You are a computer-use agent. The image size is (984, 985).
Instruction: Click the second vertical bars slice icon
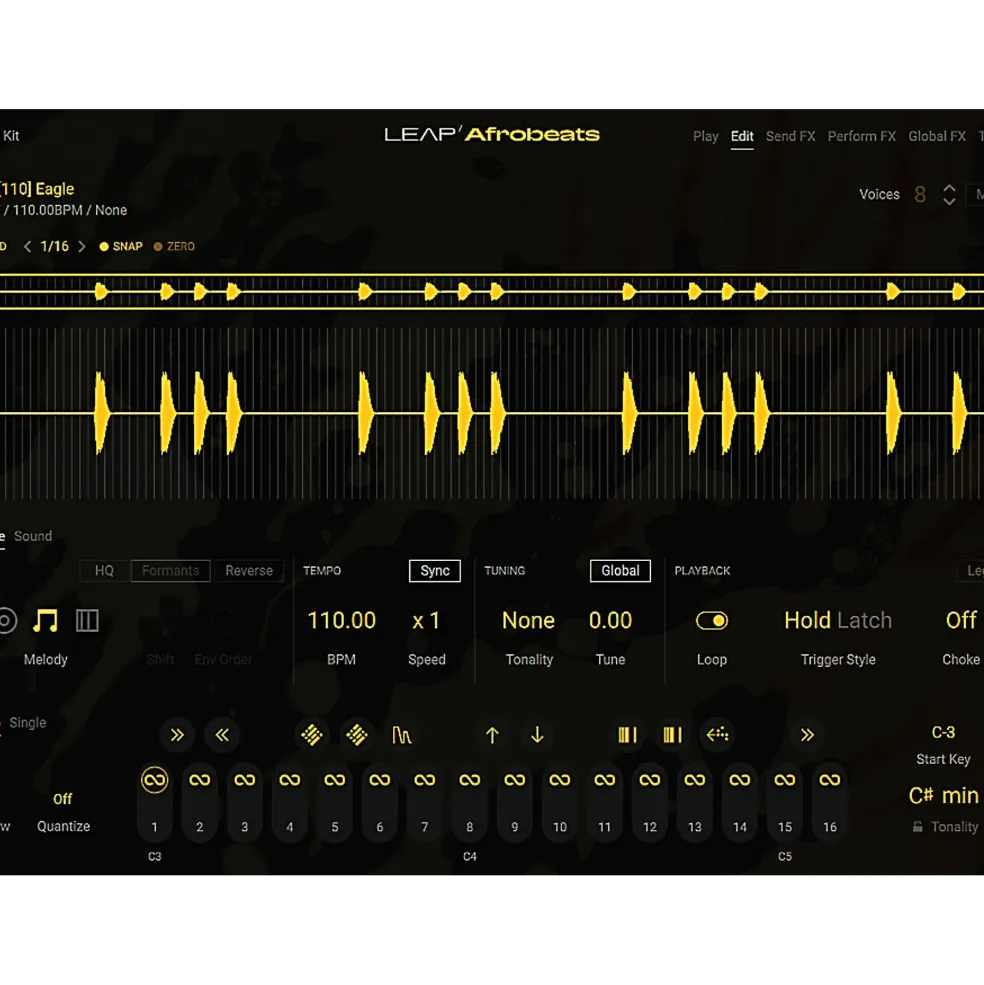coord(672,734)
